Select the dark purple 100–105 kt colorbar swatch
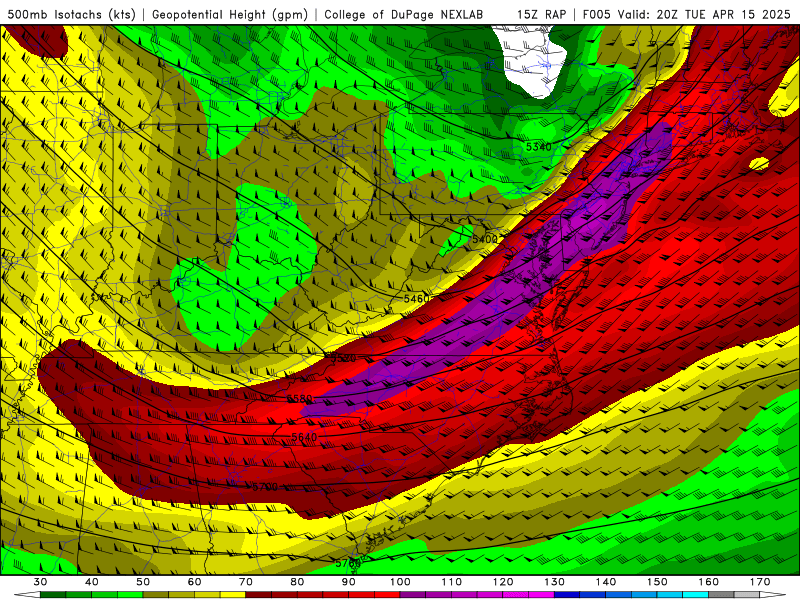 point(413,594)
